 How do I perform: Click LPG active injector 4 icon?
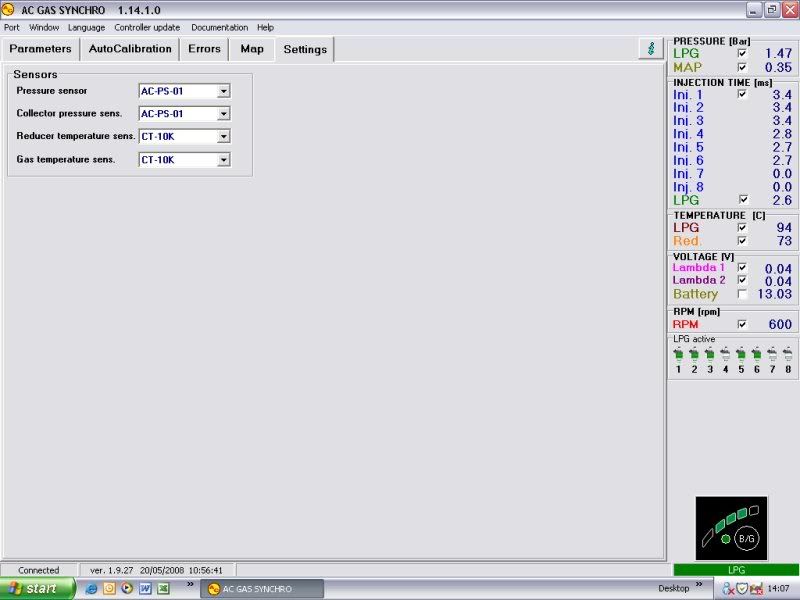click(726, 354)
